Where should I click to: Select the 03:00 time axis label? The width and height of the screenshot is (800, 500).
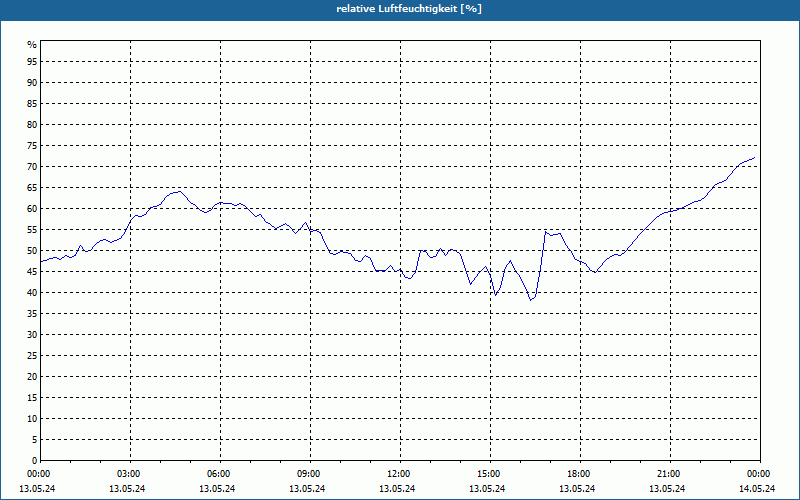pos(128,474)
